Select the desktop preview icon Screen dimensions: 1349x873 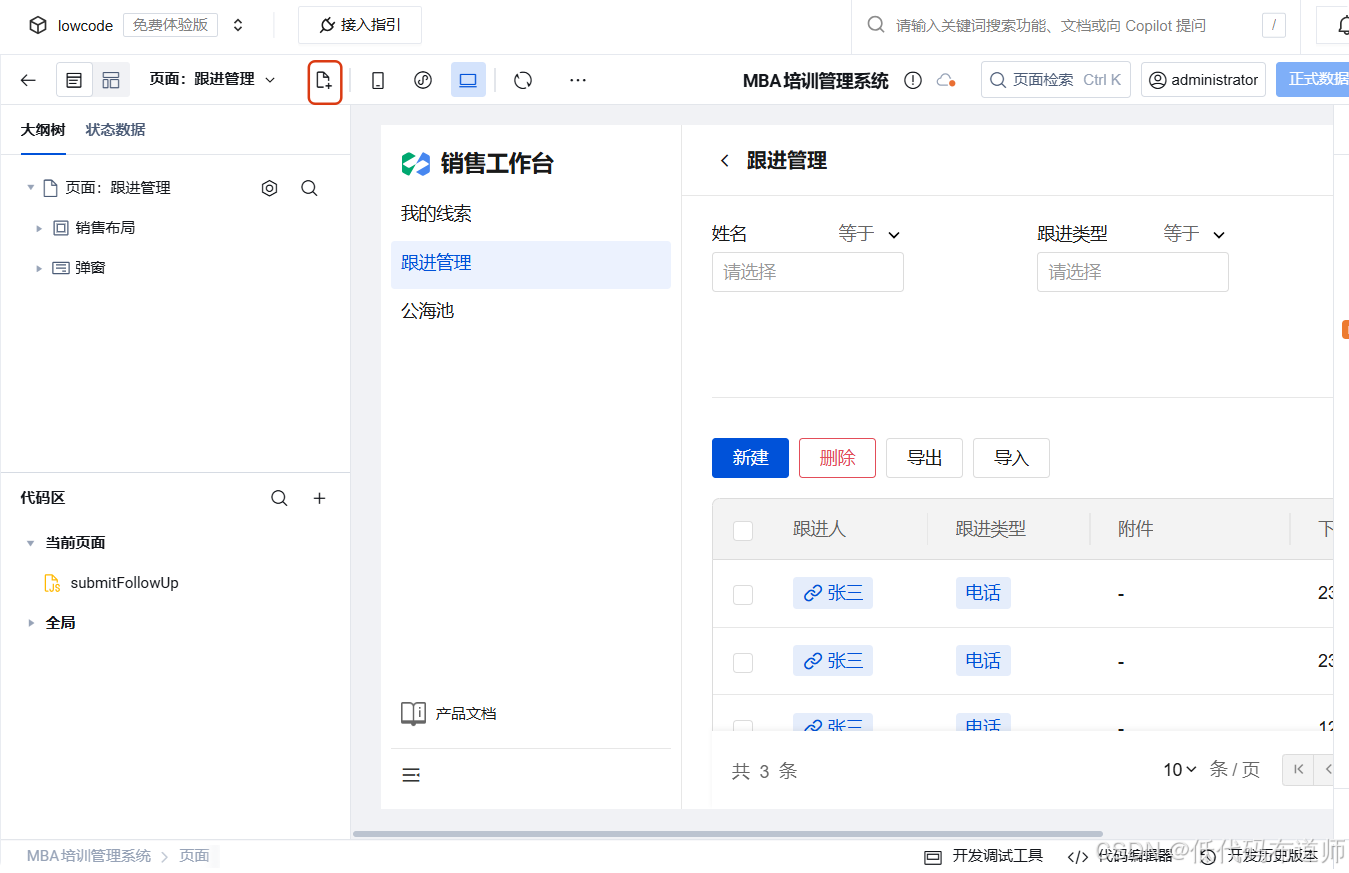tap(468, 79)
